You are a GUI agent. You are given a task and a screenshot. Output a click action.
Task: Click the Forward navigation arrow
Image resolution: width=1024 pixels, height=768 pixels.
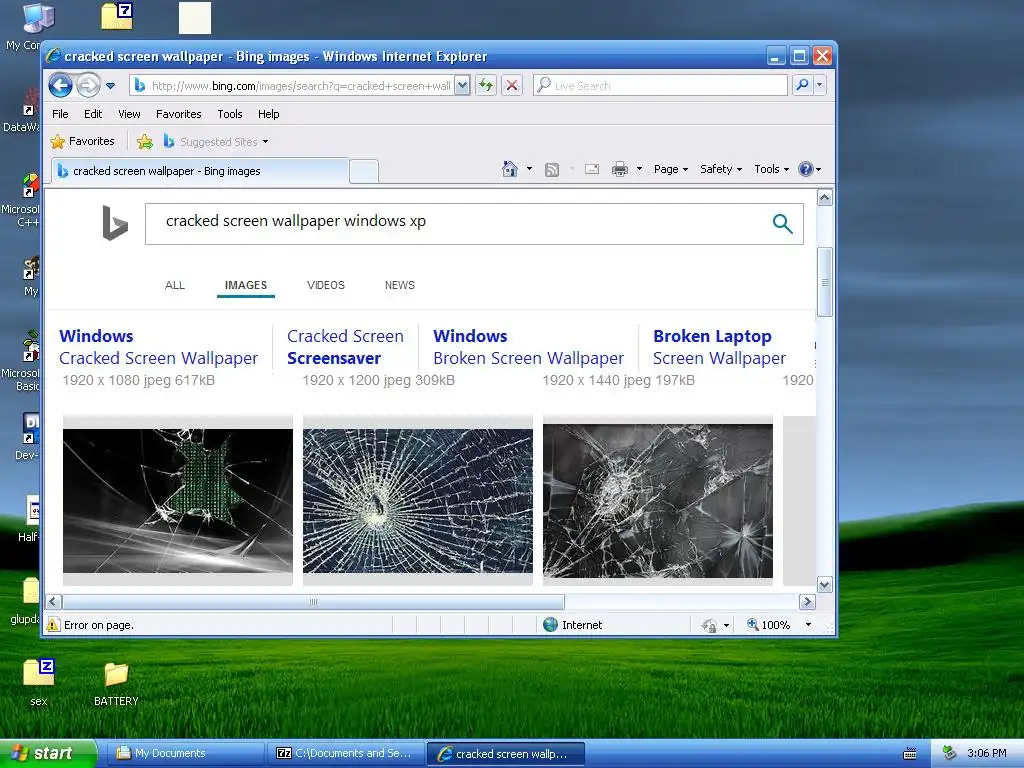pyautogui.click(x=88, y=85)
